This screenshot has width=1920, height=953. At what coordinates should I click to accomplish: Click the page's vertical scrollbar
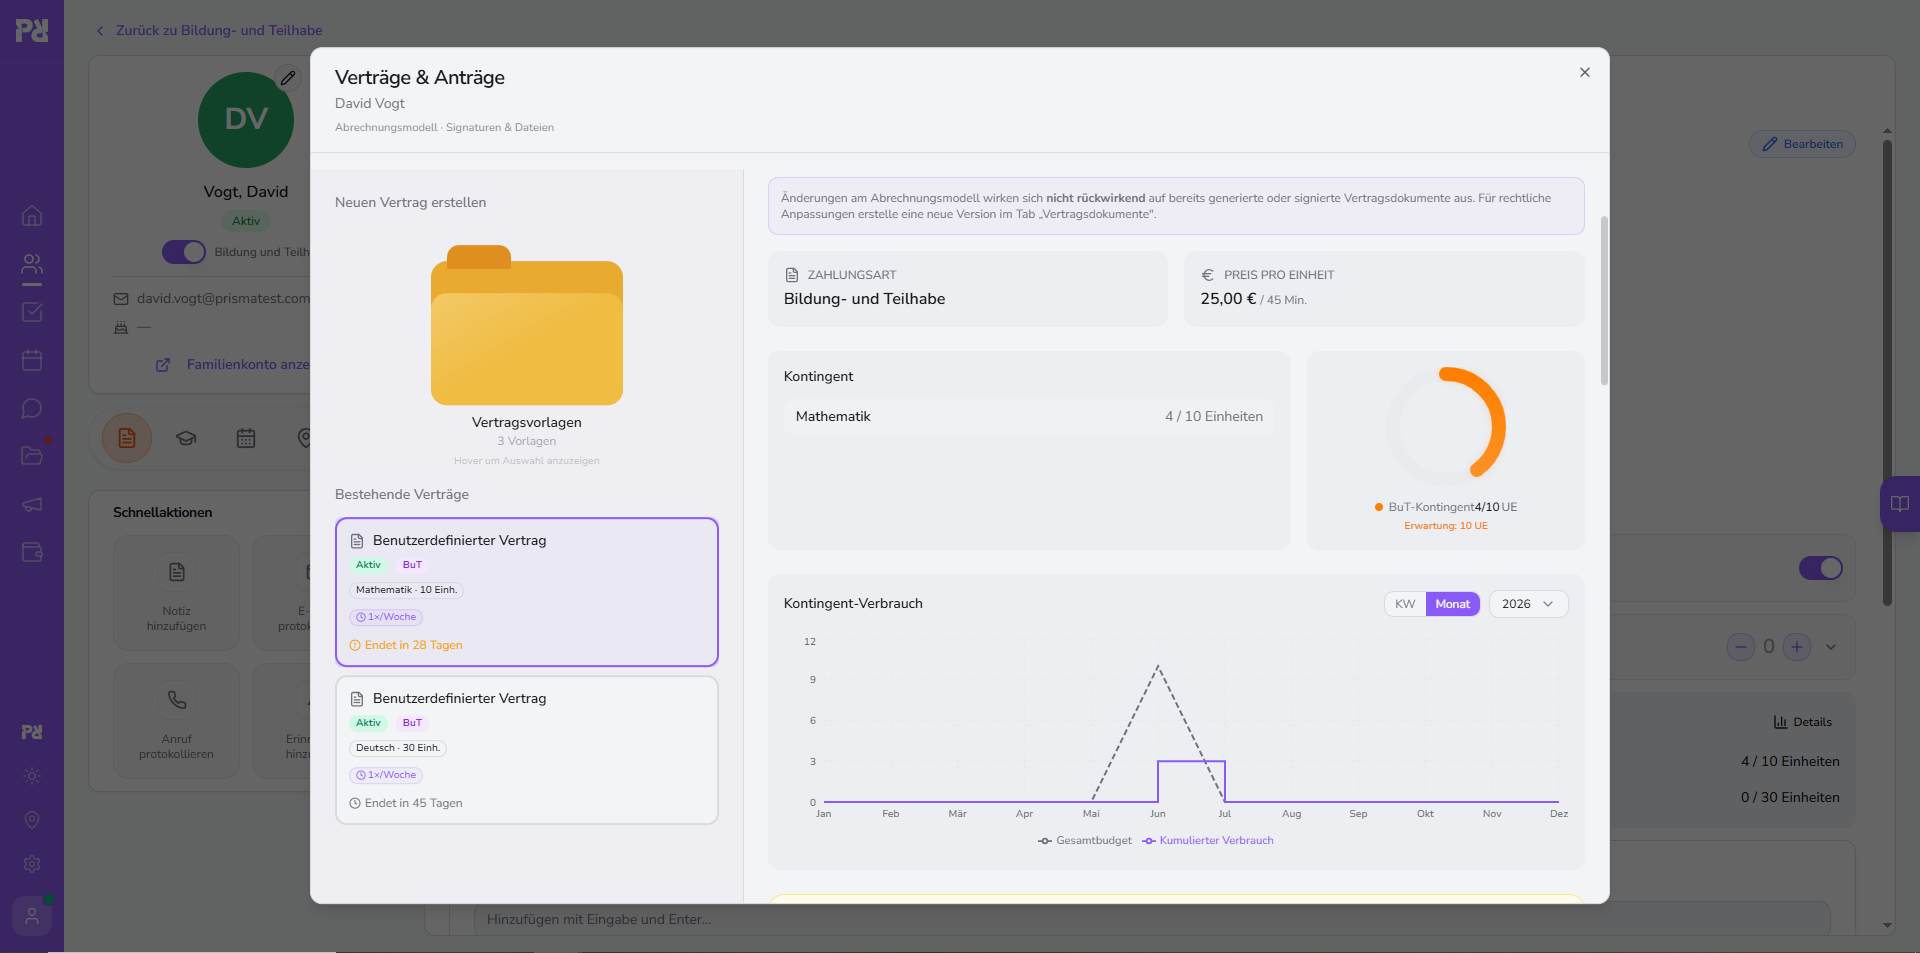1887,372
